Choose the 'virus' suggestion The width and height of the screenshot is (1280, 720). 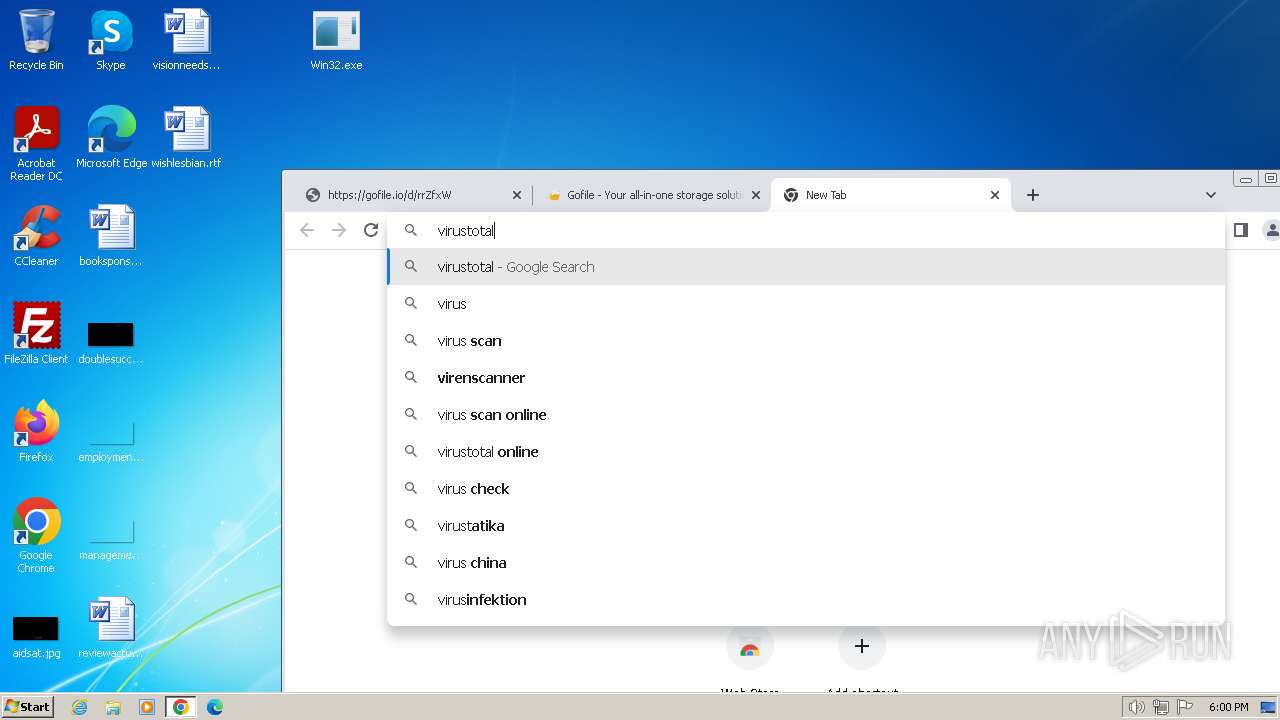click(x=806, y=304)
